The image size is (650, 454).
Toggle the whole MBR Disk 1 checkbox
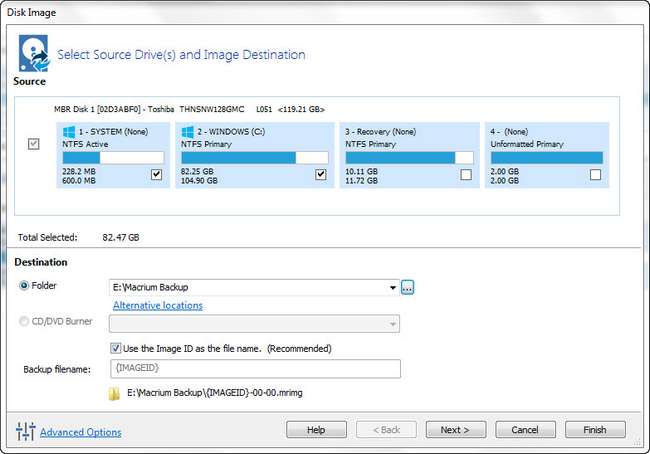point(34,144)
